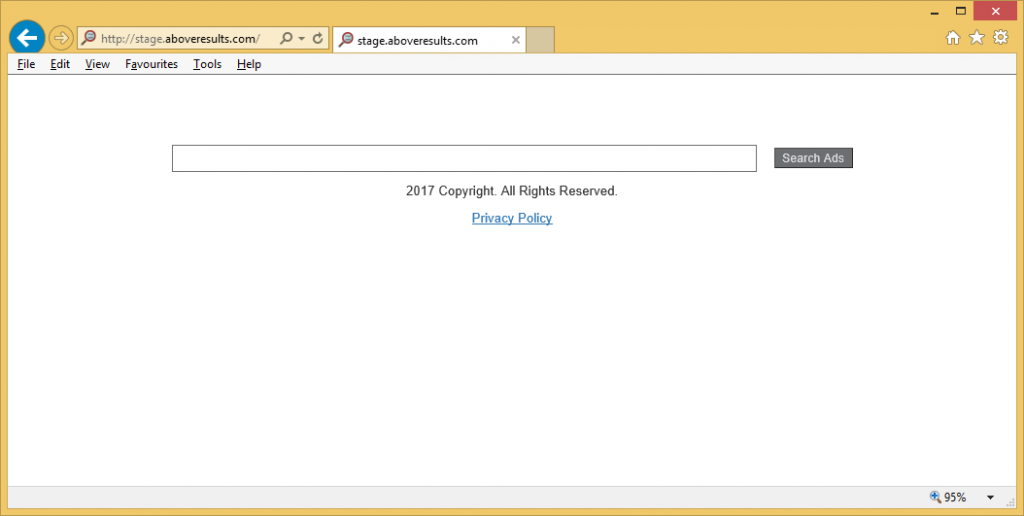
Task: Expand the zoom level dropdown arrow
Action: [990, 497]
